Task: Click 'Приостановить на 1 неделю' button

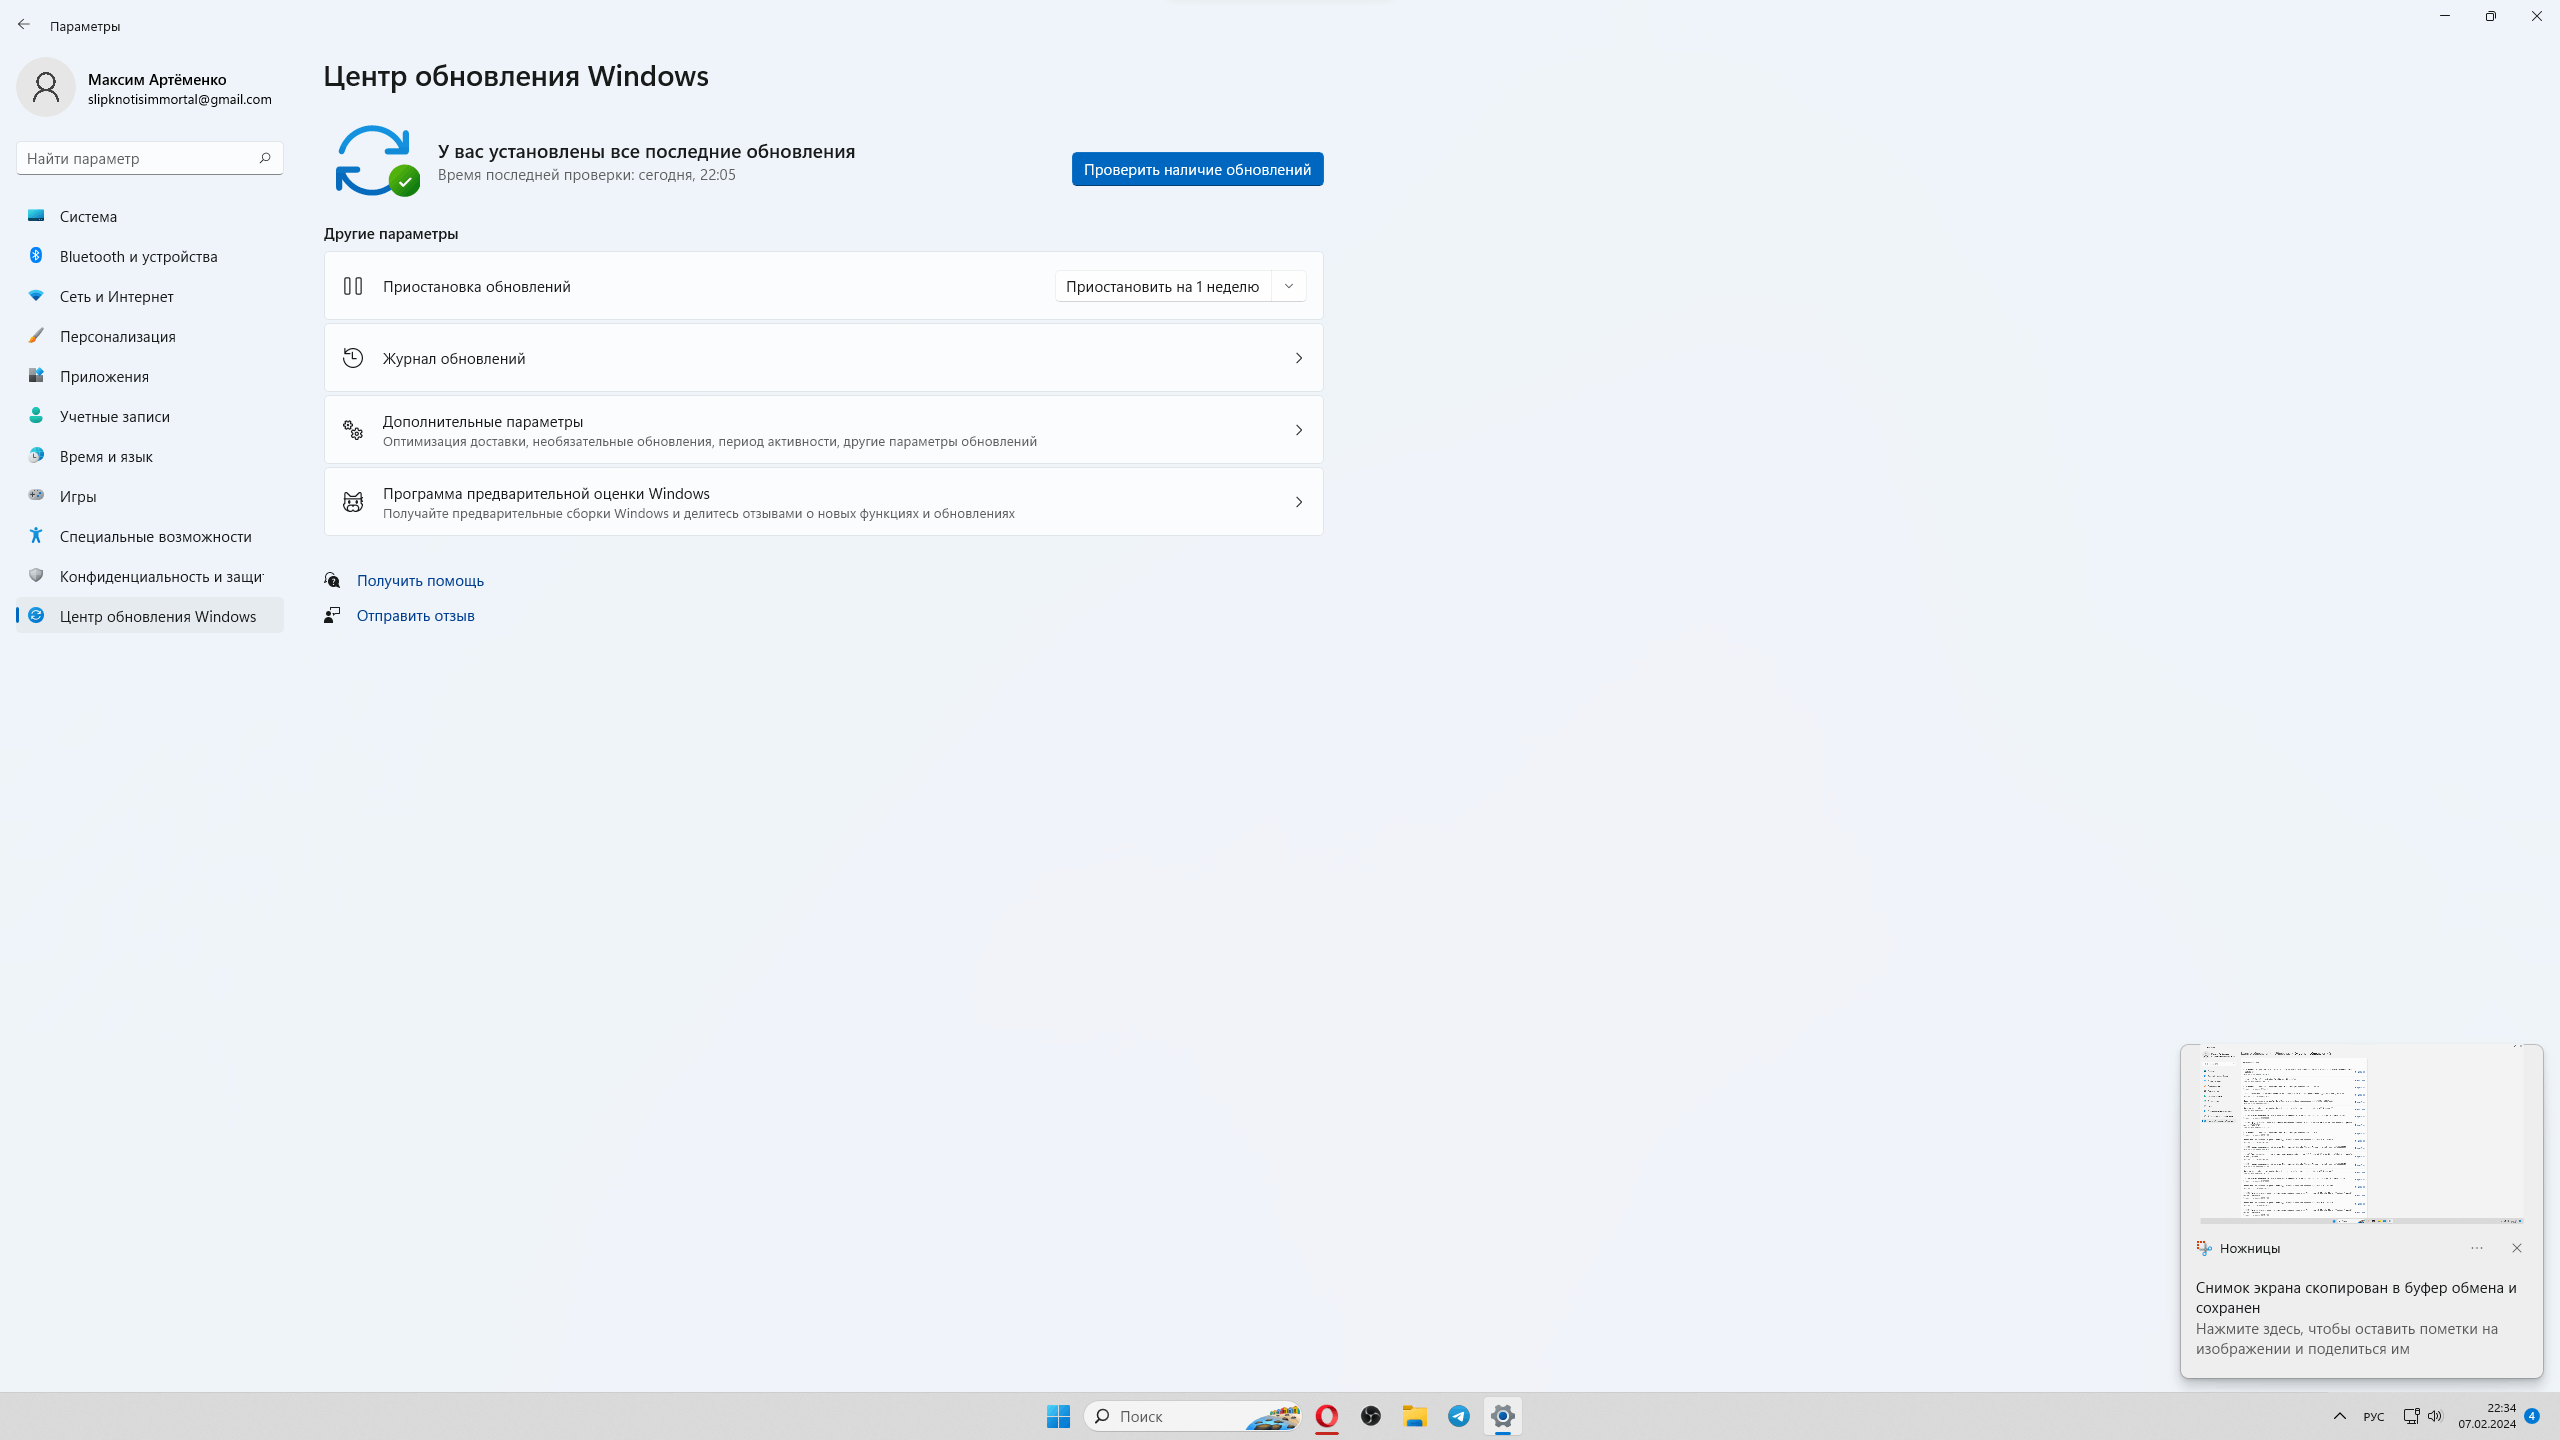Action: click(x=1162, y=286)
